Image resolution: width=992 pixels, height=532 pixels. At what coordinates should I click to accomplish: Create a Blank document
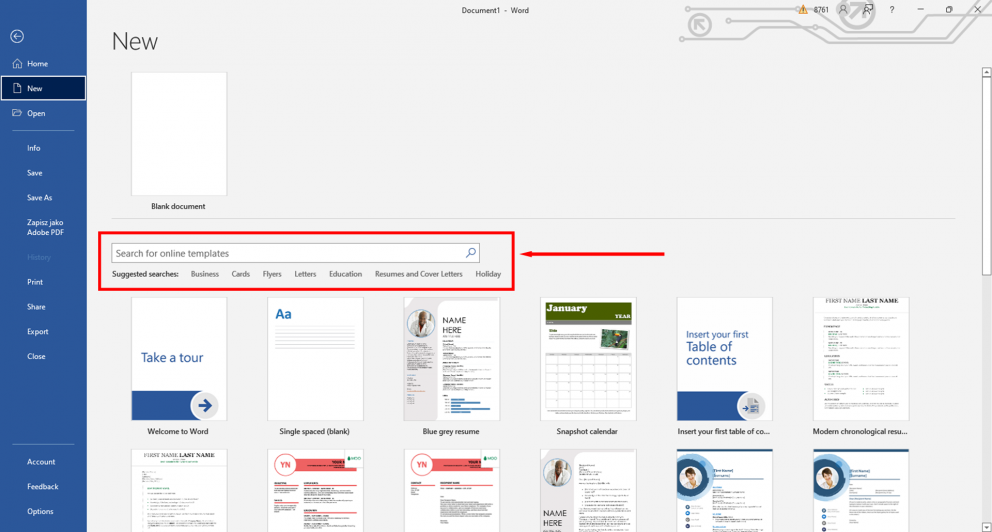(x=179, y=141)
